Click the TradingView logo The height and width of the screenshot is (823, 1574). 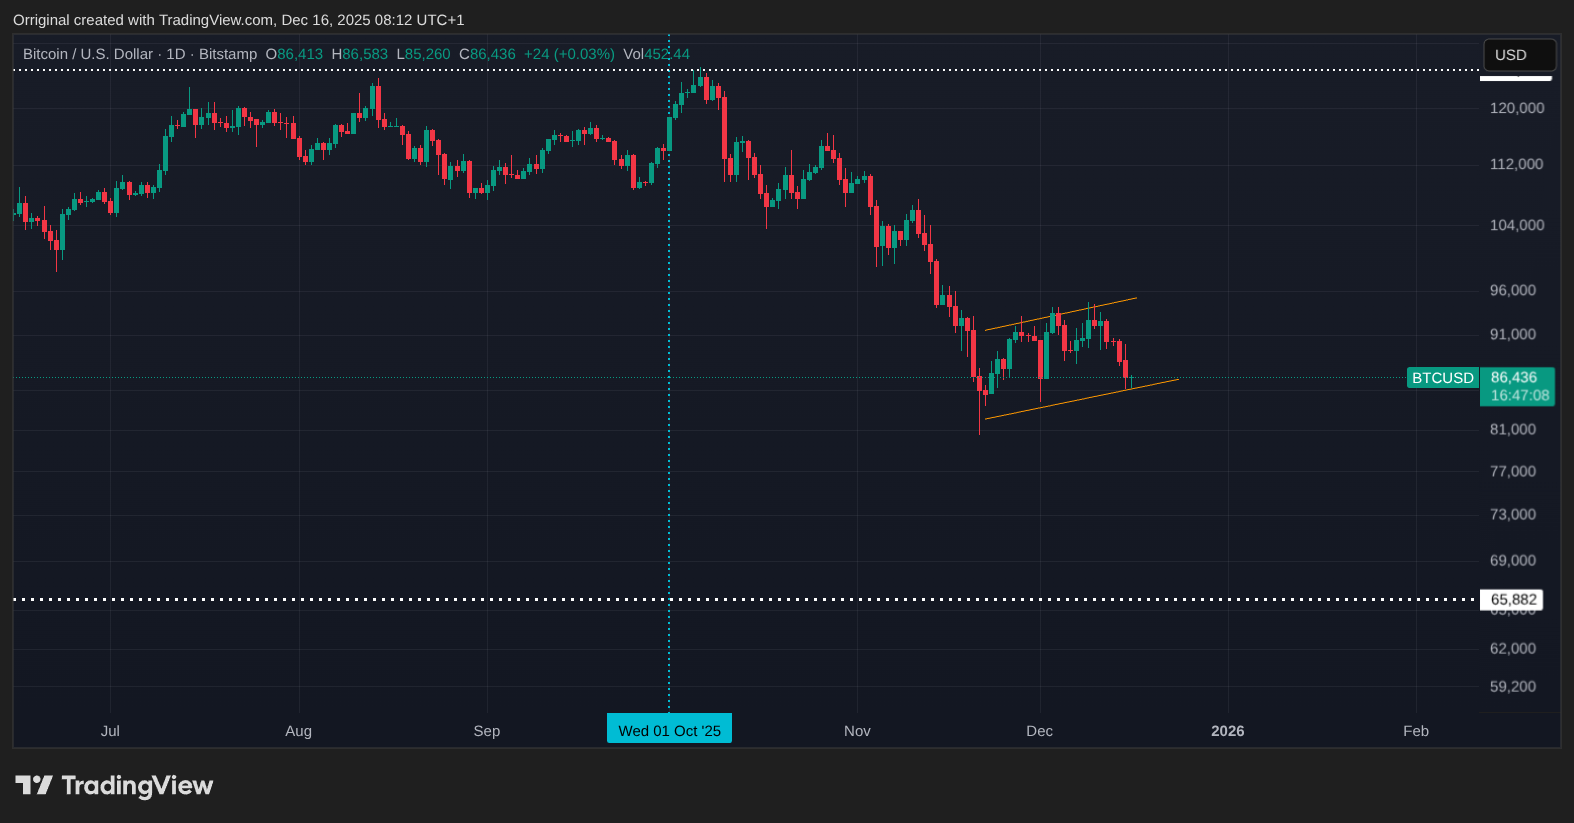point(114,786)
